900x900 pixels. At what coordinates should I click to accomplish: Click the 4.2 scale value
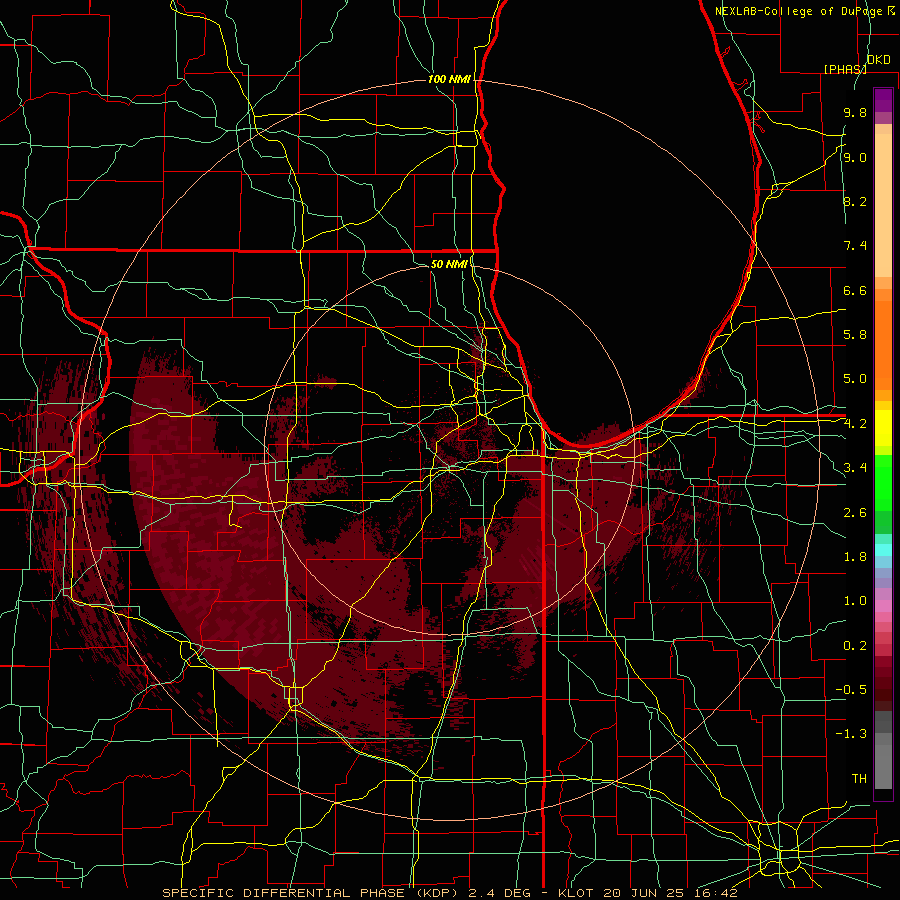coord(855,424)
